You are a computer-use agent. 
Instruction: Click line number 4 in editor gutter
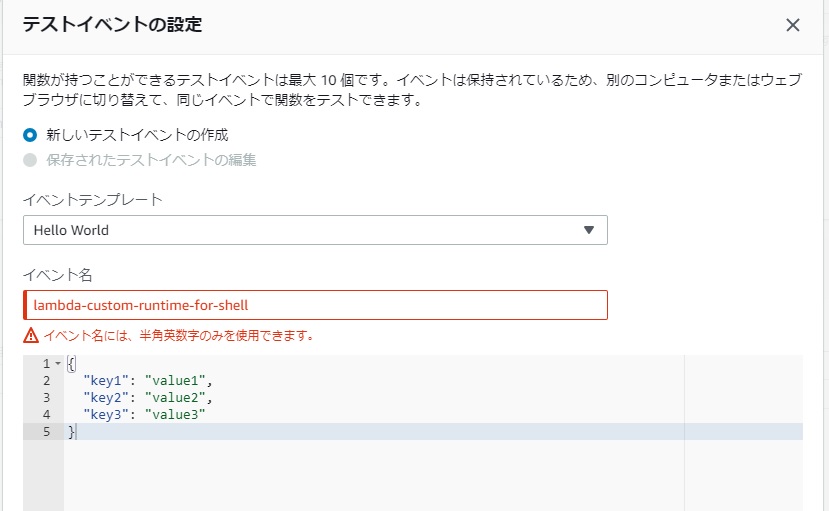(46, 414)
